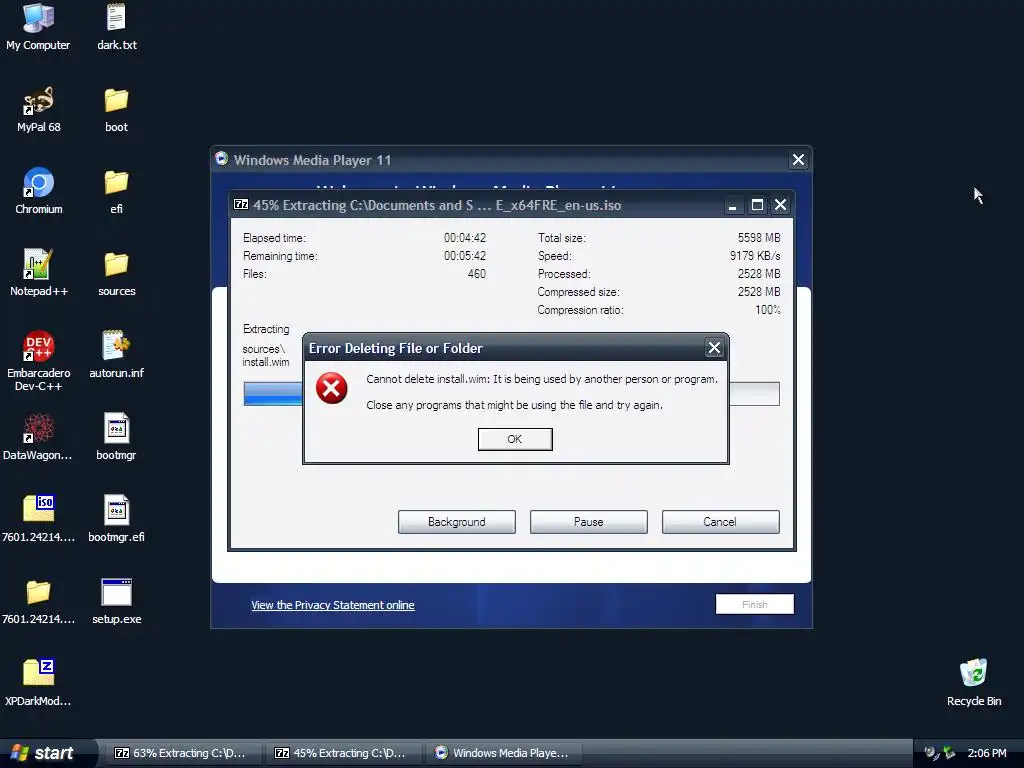Click the 7-Zip icon in extraction title bar
The image size is (1024, 768).
coord(241,204)
